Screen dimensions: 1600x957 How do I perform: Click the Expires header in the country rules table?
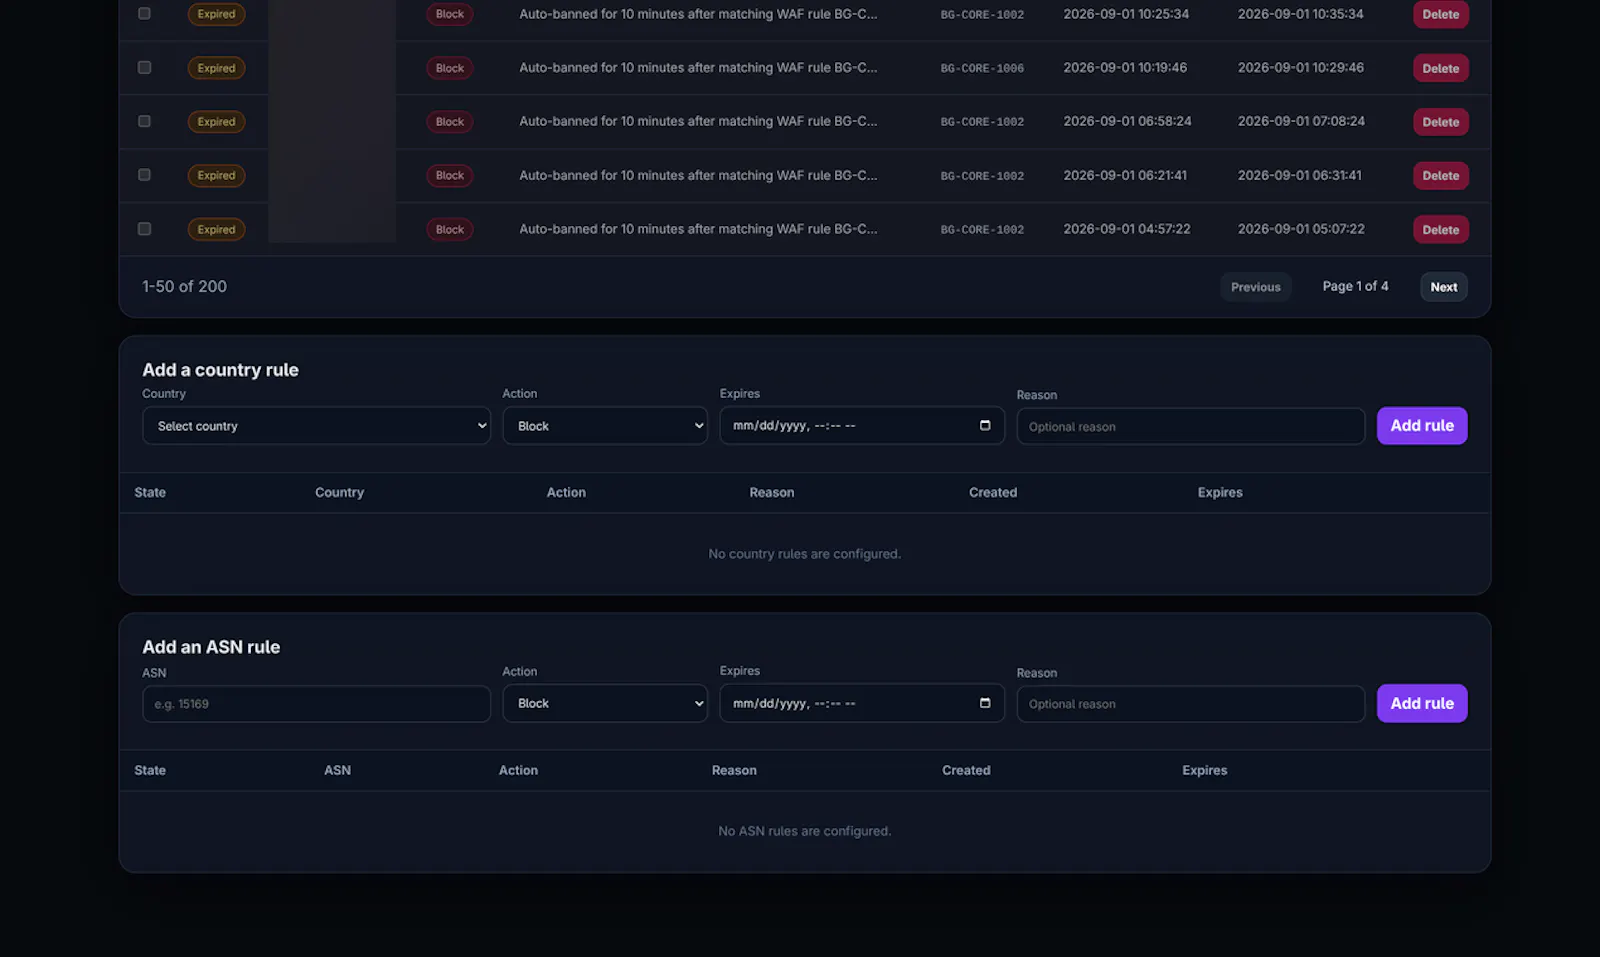(1220, 493)
